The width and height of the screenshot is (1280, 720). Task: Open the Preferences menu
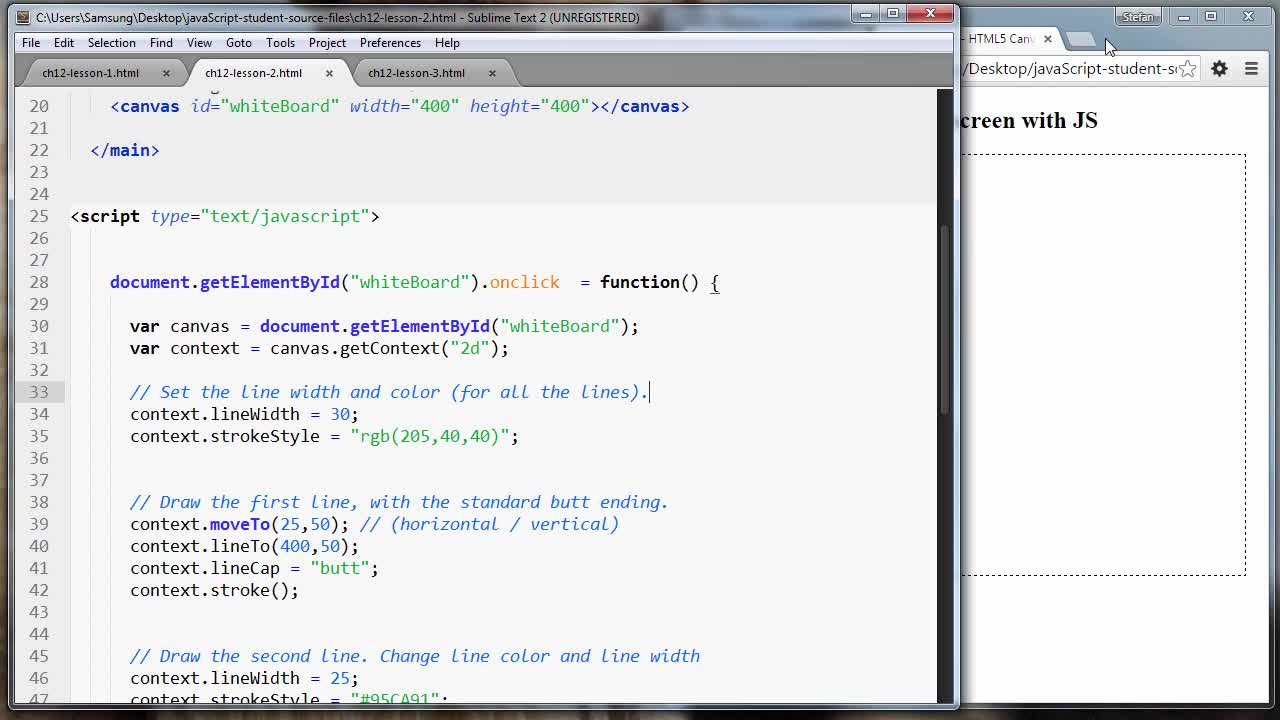pyautogui.click(x=390, y=43)
